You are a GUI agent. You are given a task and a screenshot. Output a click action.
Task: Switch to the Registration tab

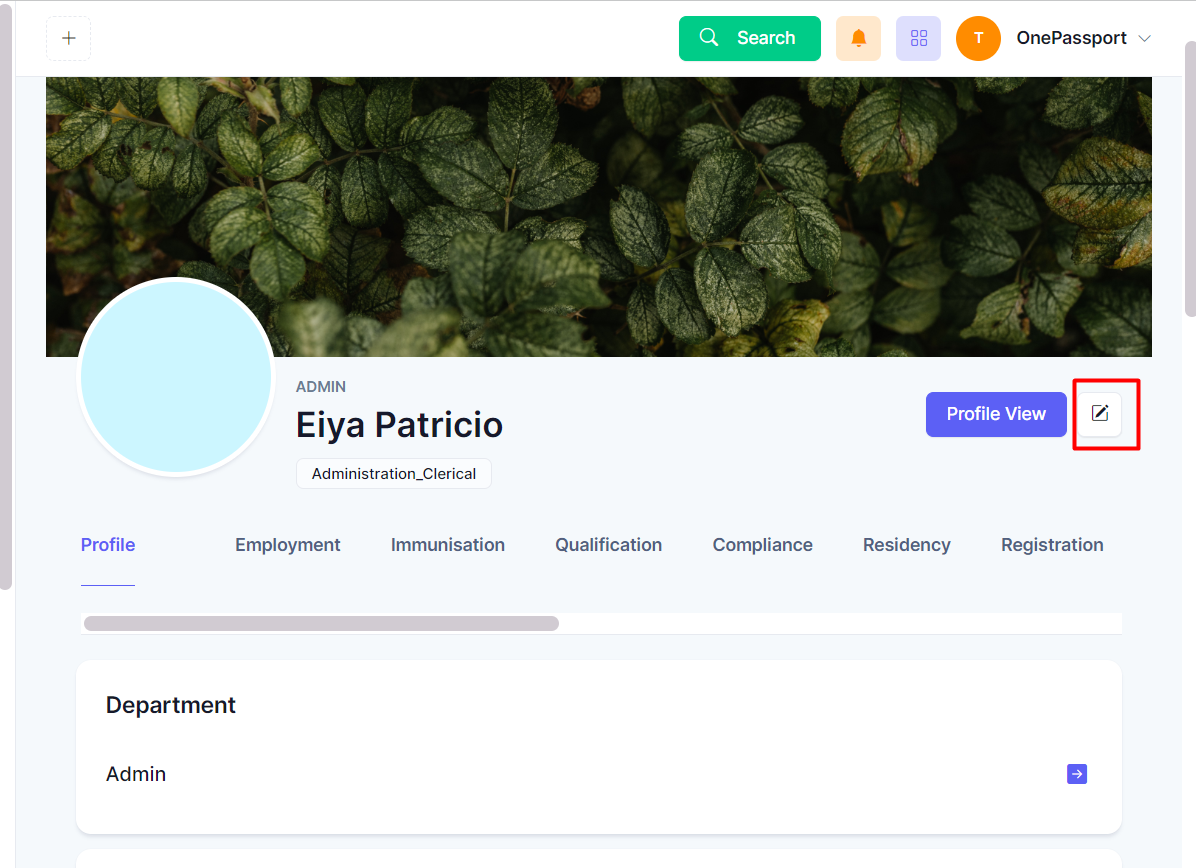(1052, 545)
